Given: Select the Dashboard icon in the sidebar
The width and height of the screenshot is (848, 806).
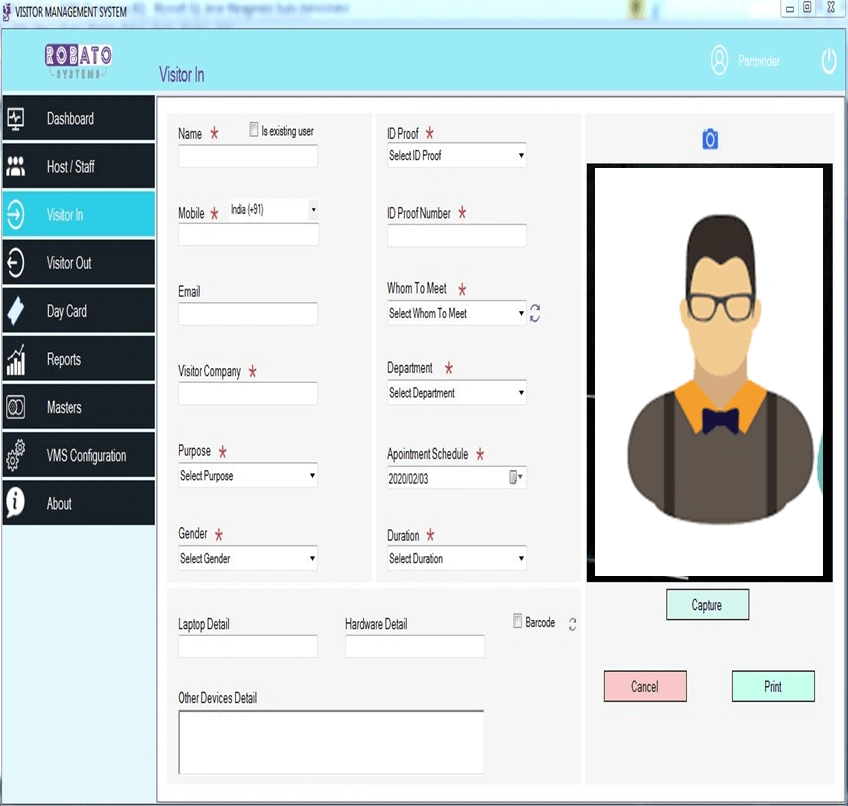Looking at the screenshot, I should 18,118.
